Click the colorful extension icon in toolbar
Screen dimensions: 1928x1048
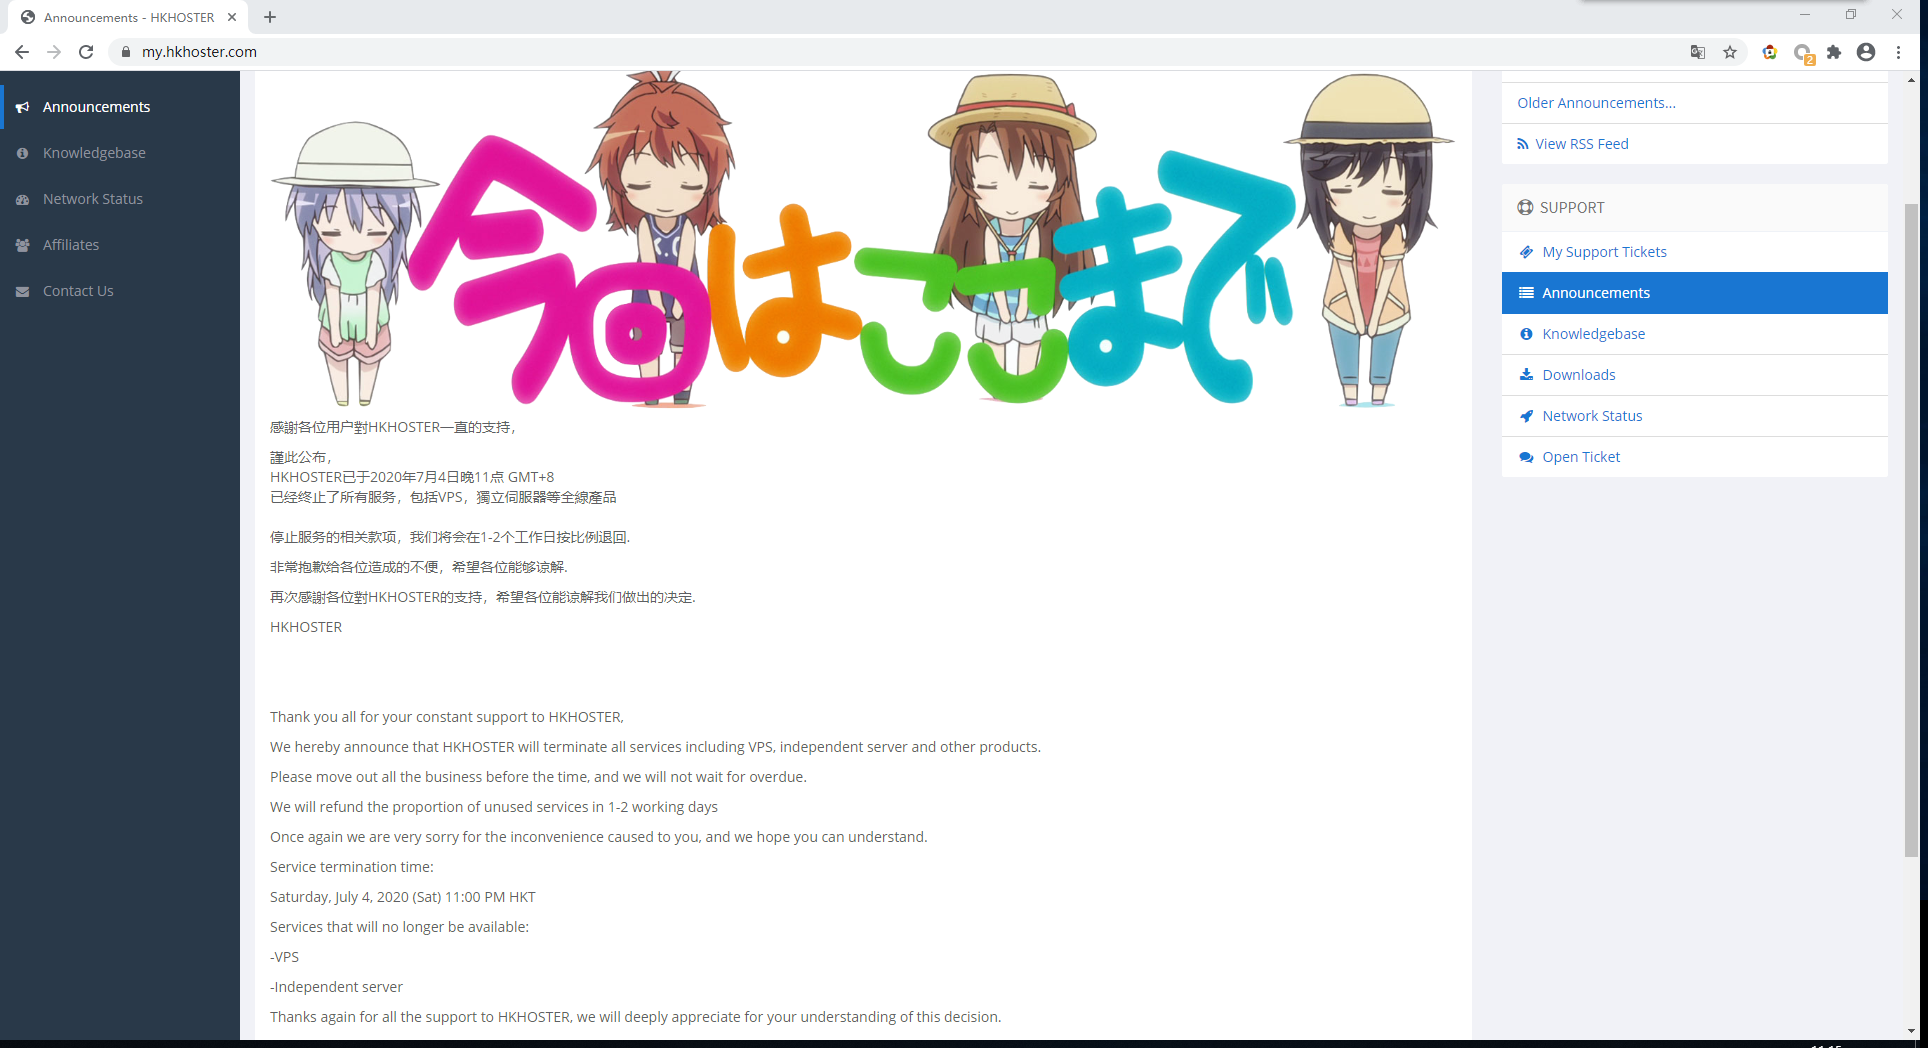pyautogui.click(x=1770, y=52)
